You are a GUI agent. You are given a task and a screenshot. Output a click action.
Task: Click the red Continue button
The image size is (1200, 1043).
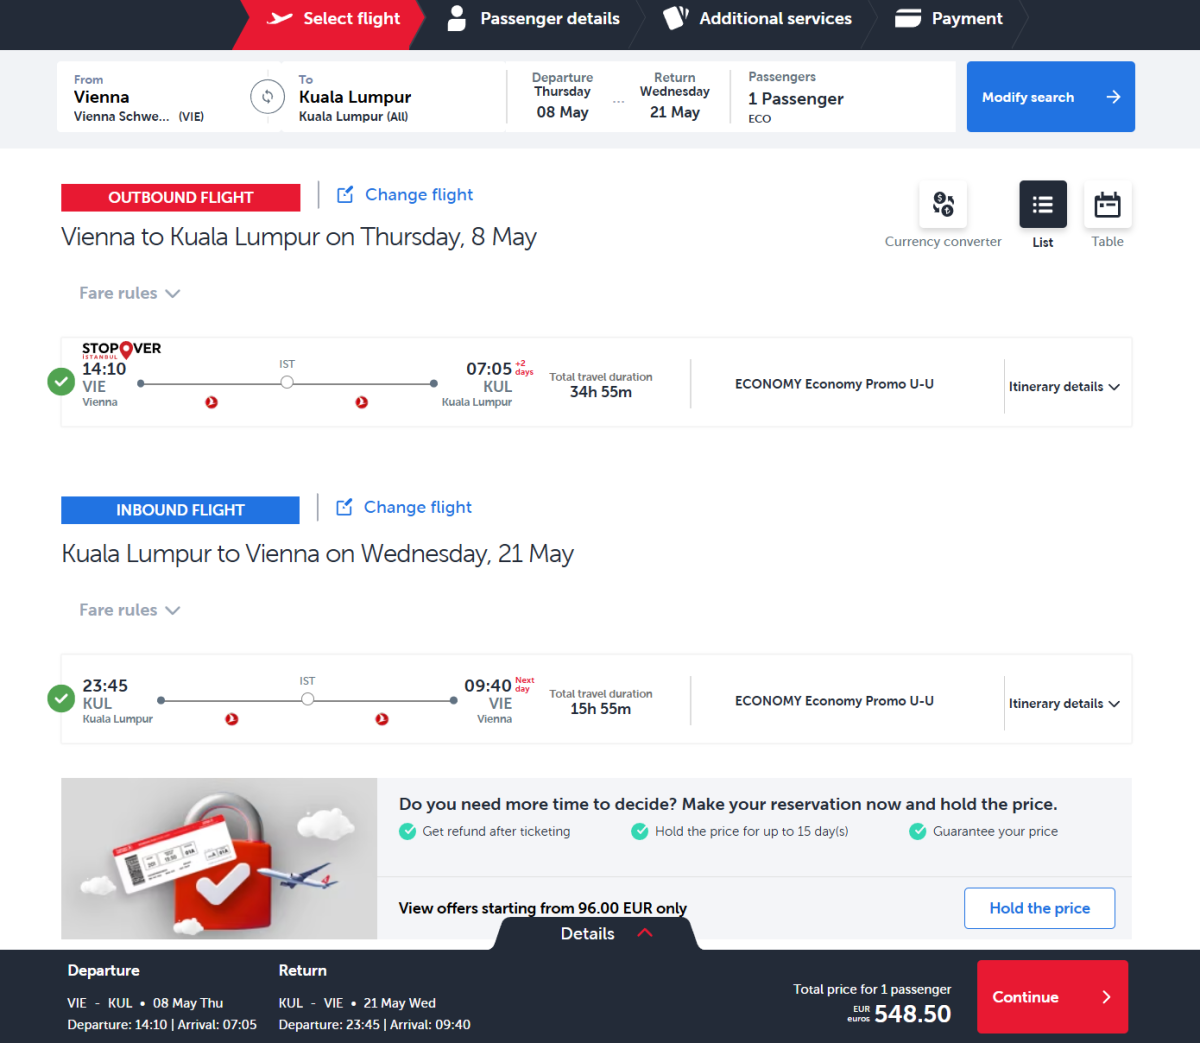(x=1051, y=997)
